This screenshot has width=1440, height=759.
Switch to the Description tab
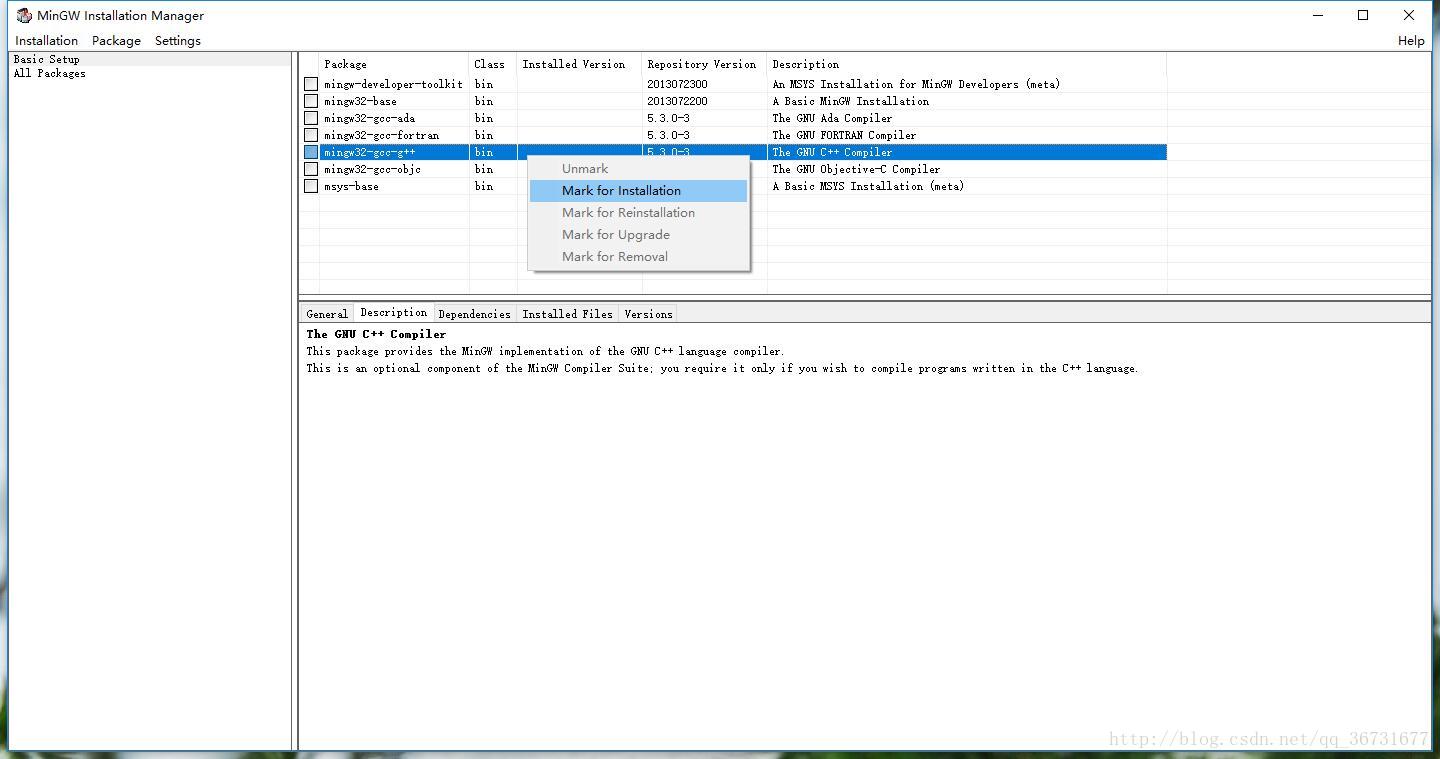pos(394,312)
